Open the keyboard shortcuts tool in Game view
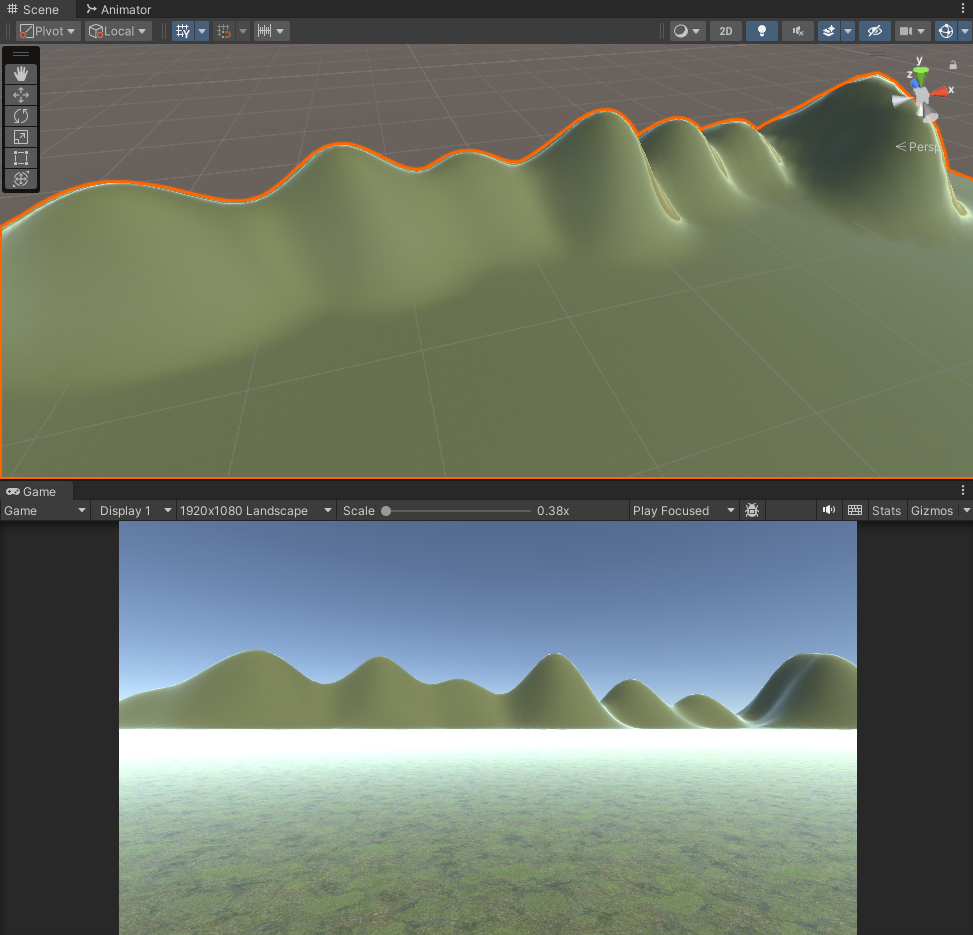 (x=855, y=510)
